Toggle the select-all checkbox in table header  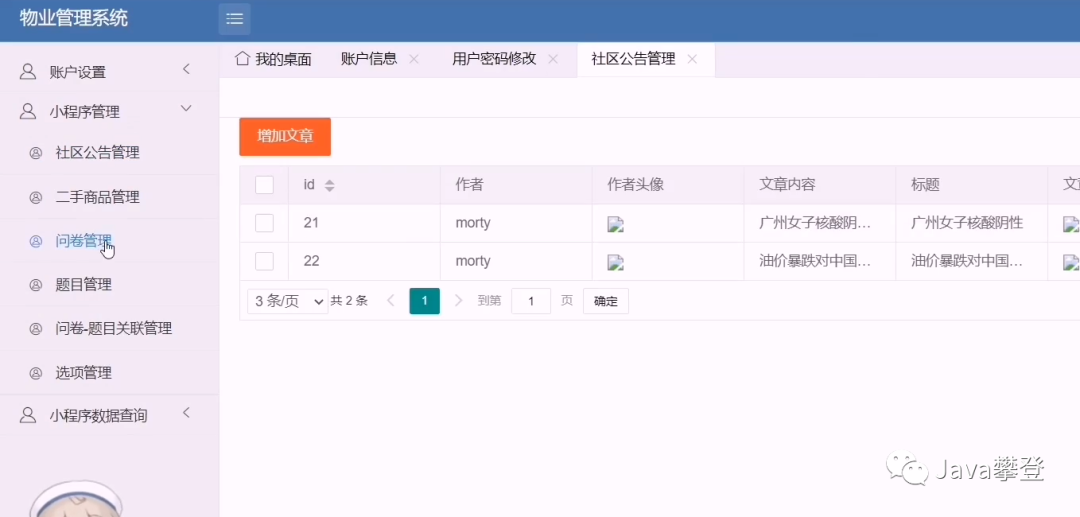tap(264, 184)
